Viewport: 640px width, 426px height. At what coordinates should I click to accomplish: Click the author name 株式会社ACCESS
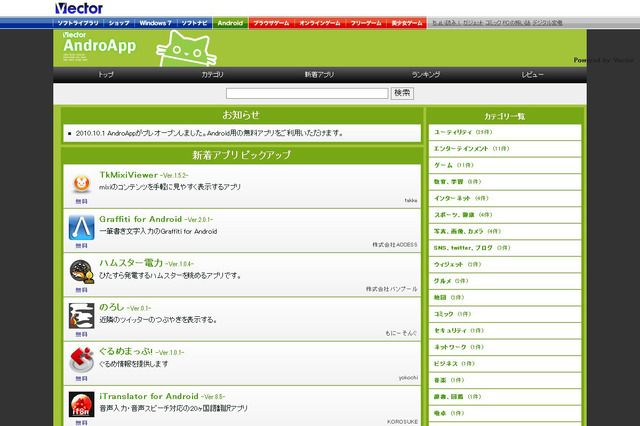click(395, 244)
